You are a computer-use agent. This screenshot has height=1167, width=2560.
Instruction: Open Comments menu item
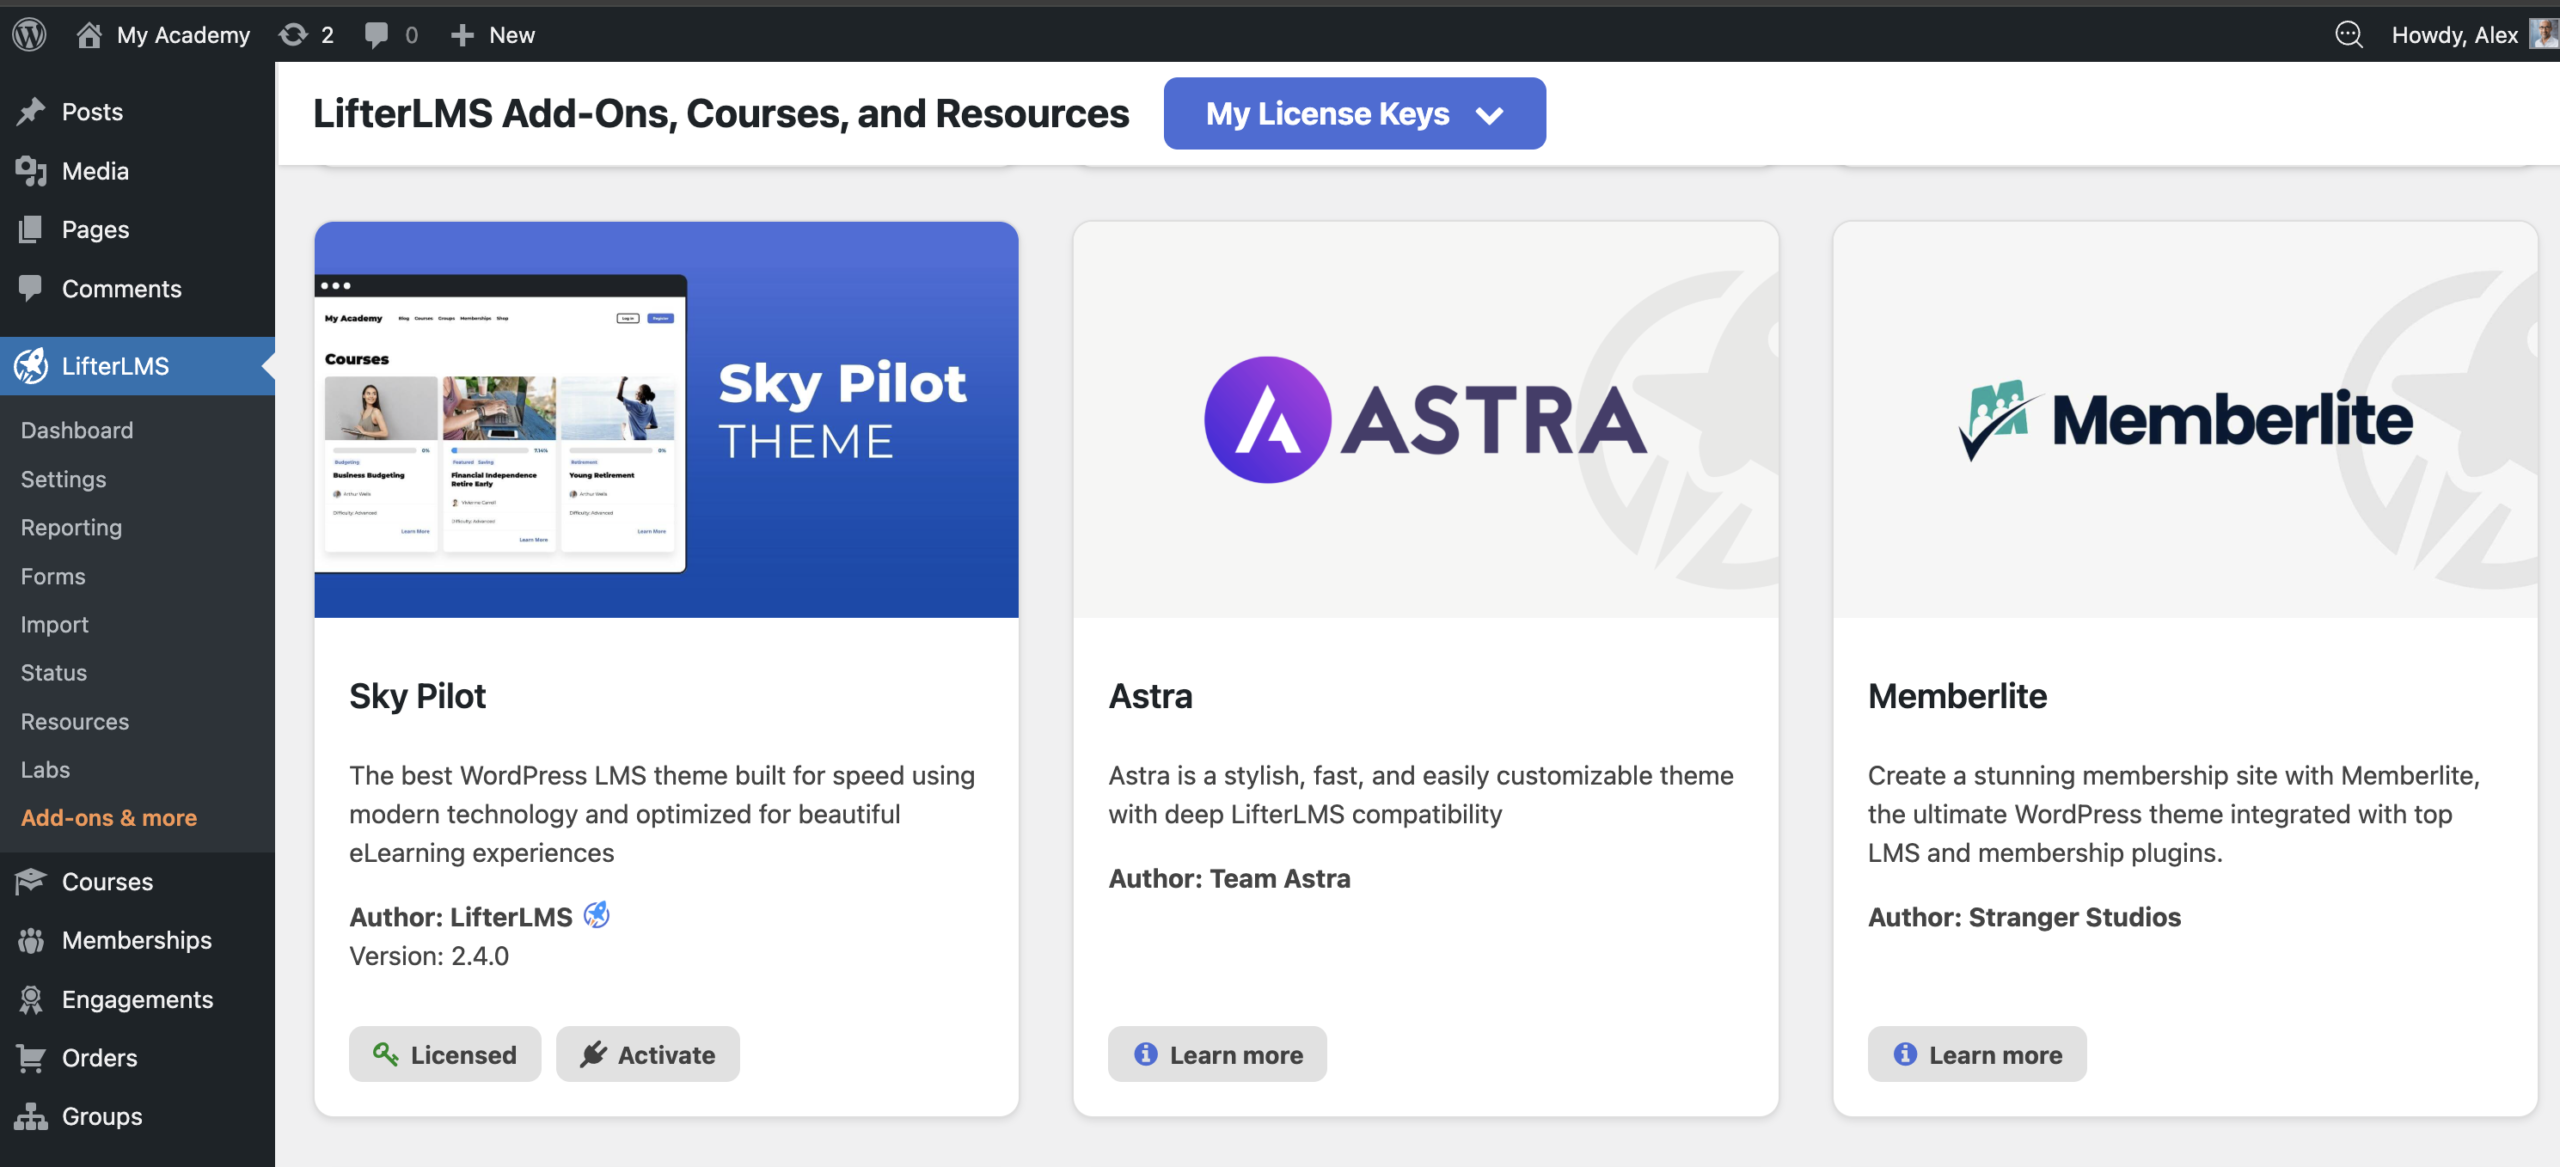tap(137, 288)
